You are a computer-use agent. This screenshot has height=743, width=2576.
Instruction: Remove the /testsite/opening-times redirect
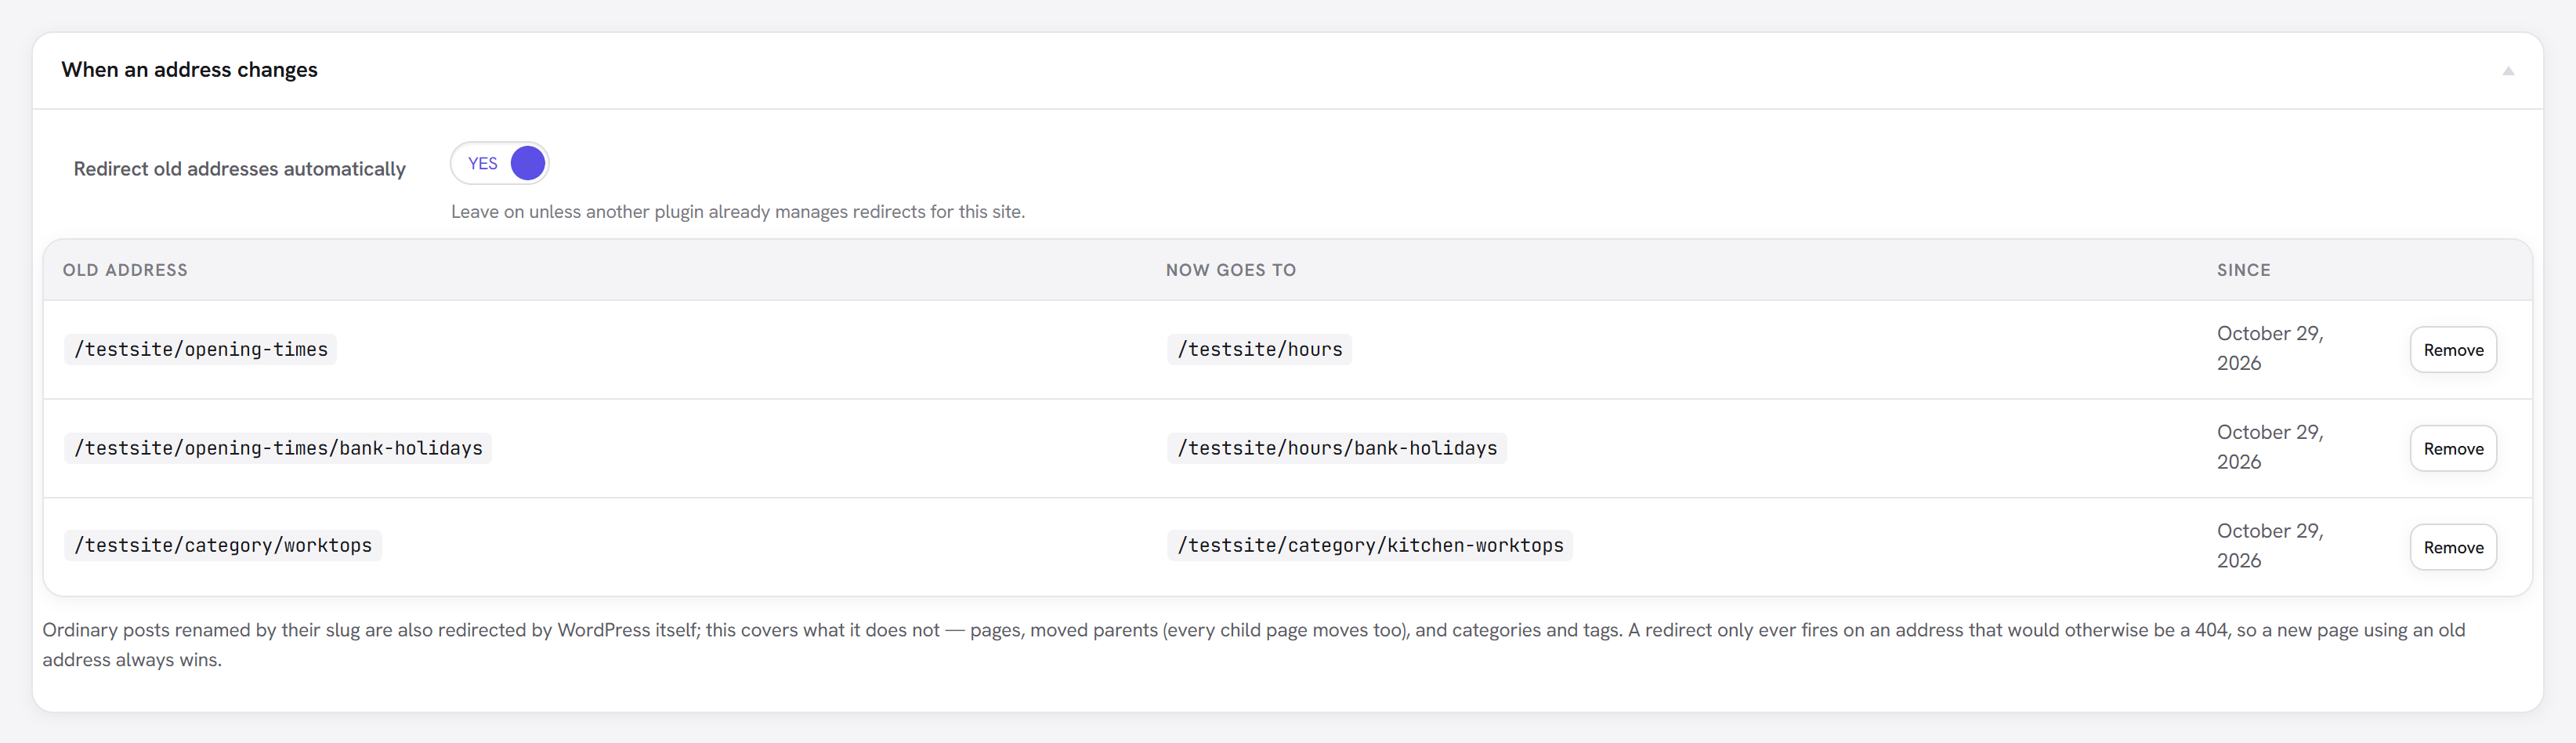(2453, 350)
